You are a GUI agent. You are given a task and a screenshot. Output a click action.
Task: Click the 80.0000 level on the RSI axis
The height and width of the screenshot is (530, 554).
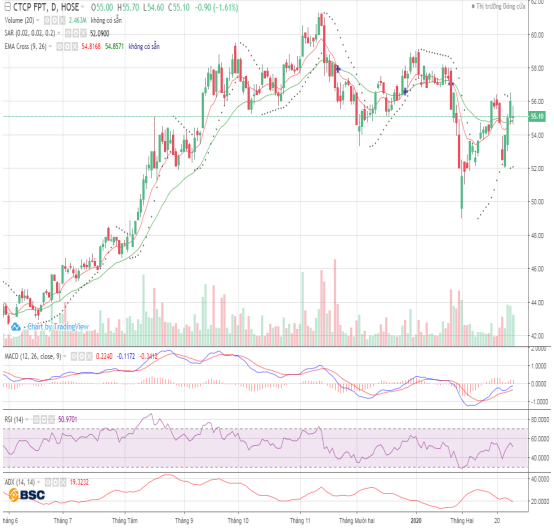point(540,420)
